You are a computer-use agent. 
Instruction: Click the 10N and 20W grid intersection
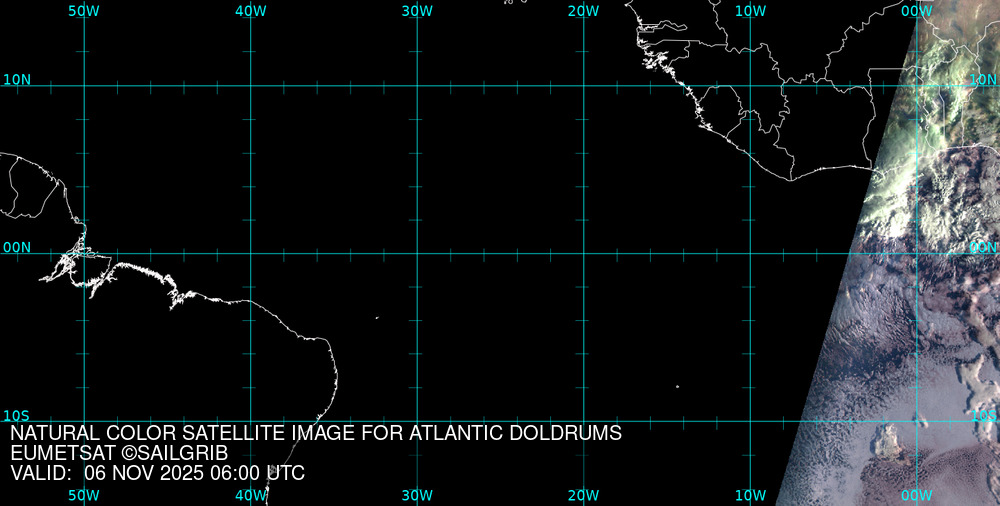click(x=583, y=86)
